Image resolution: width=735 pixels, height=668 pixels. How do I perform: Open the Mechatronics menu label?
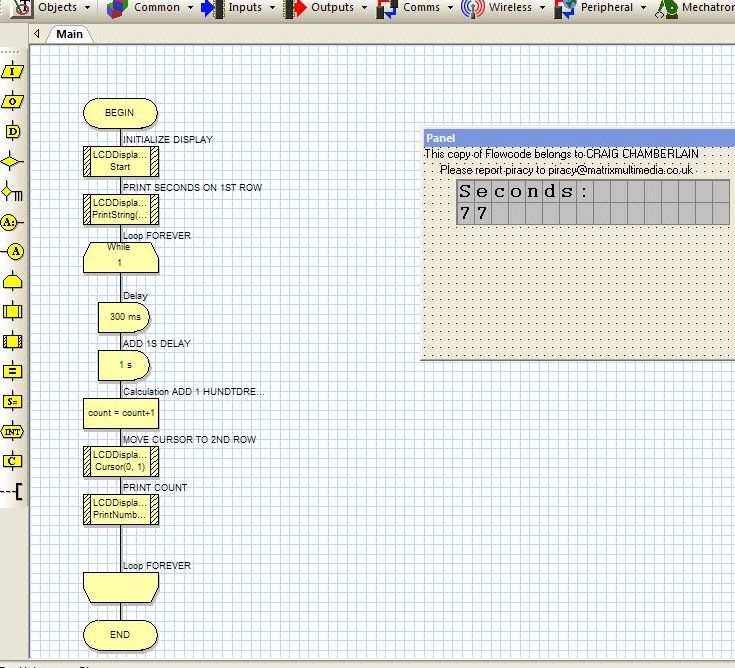click(708, 7)
